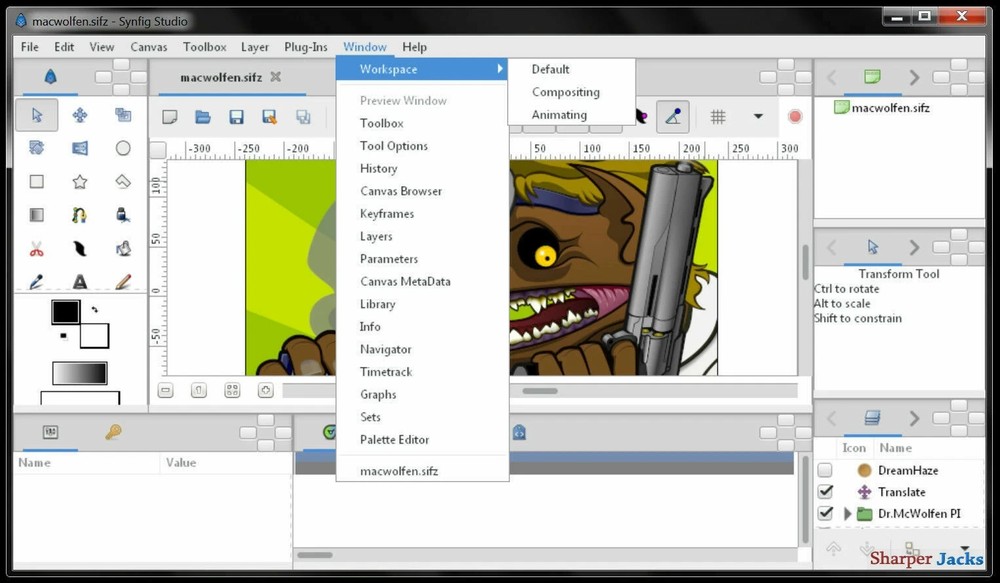Select the Mirror tool
The width and height of the screenshot is (1000, 583).
(x=80, y=148)
